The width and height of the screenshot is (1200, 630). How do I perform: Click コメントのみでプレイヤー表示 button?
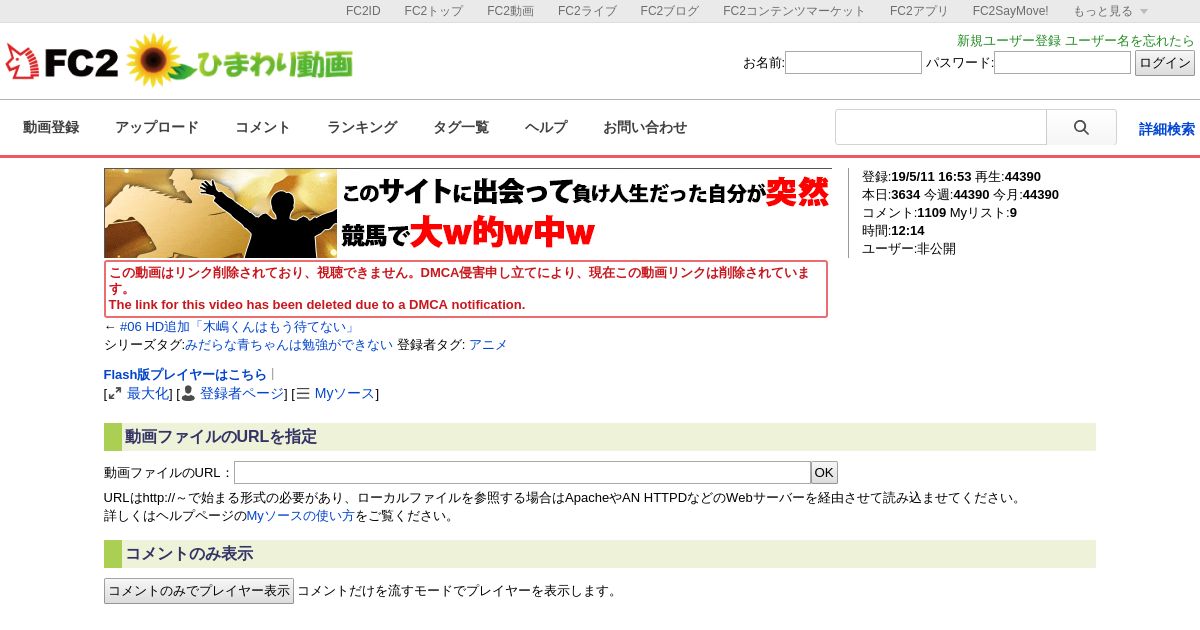(199, 591)
